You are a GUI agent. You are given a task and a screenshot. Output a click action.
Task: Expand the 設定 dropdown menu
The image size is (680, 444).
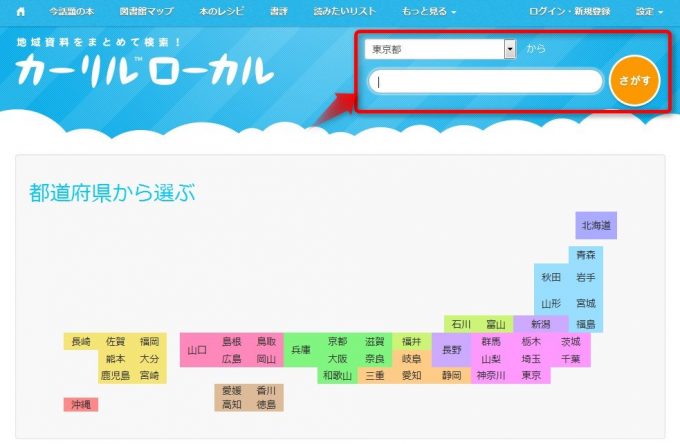(649, 12)
